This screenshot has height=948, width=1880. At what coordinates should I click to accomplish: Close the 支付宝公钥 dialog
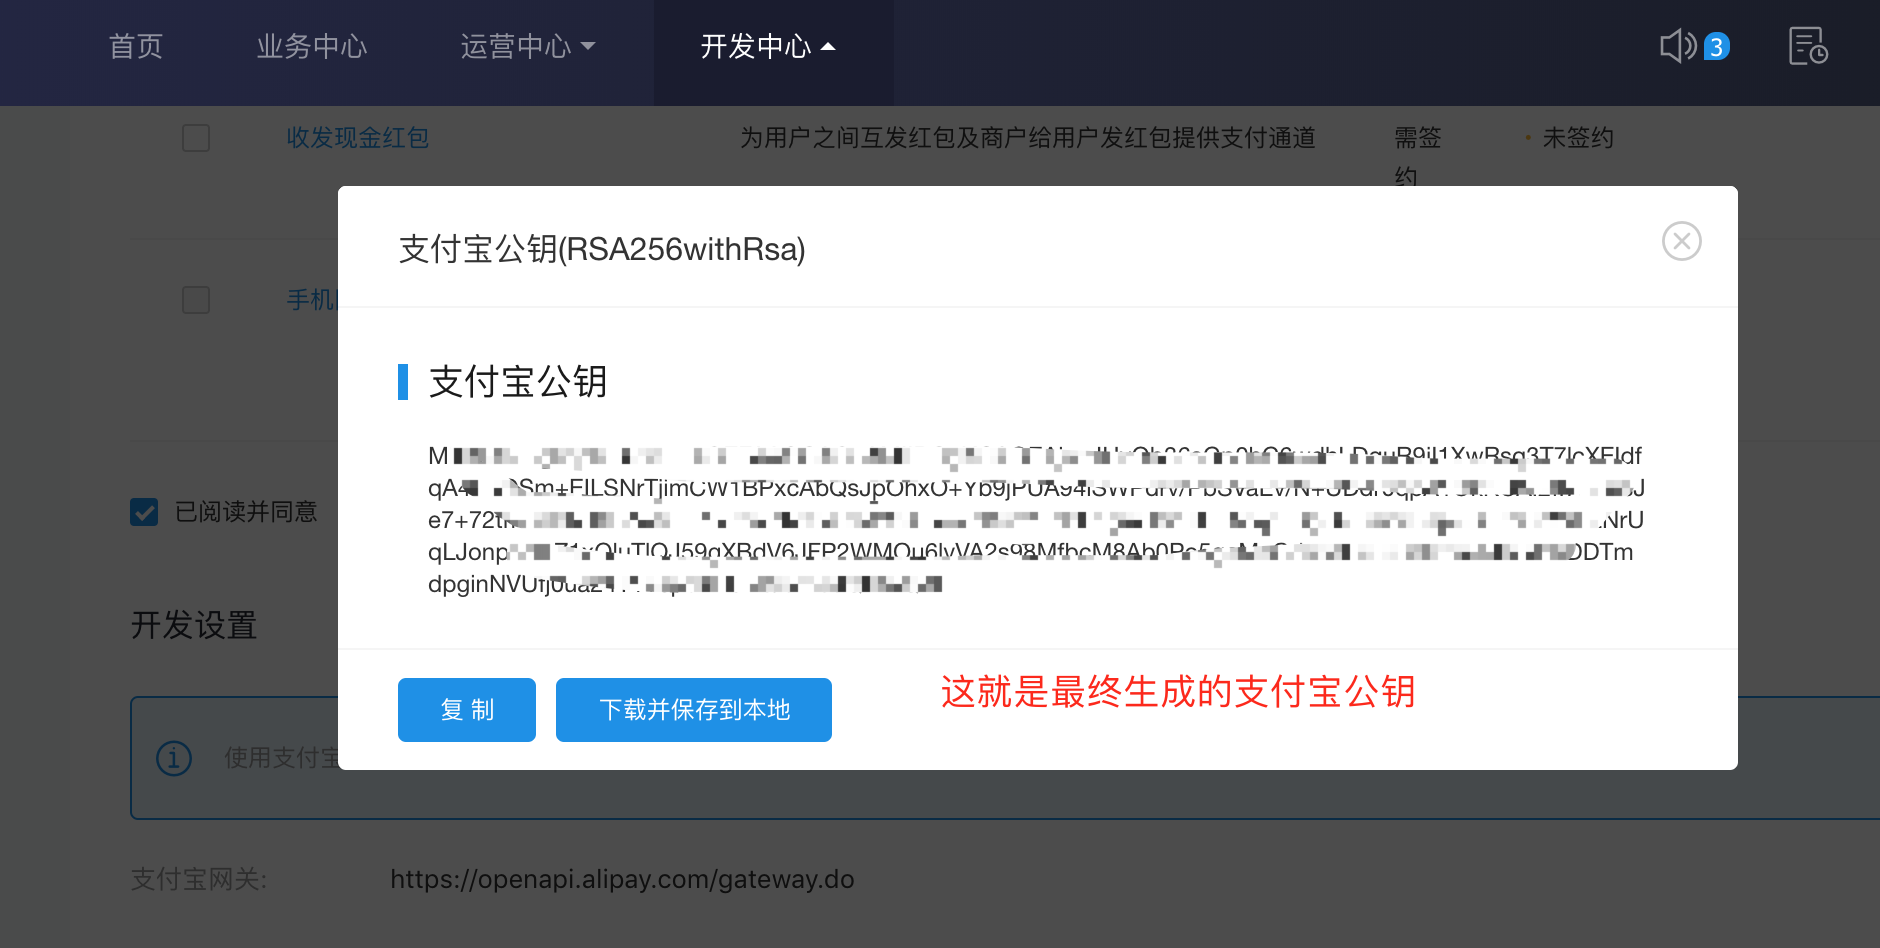[1682, 241]
